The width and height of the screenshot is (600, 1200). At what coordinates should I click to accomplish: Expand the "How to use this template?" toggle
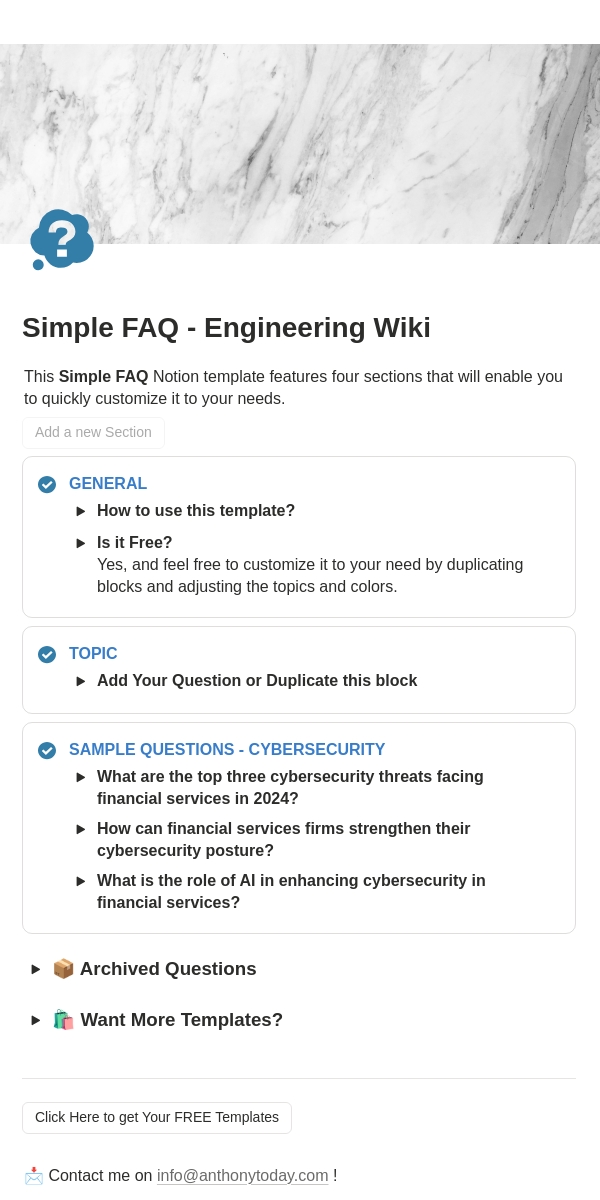tap(81, 511)
